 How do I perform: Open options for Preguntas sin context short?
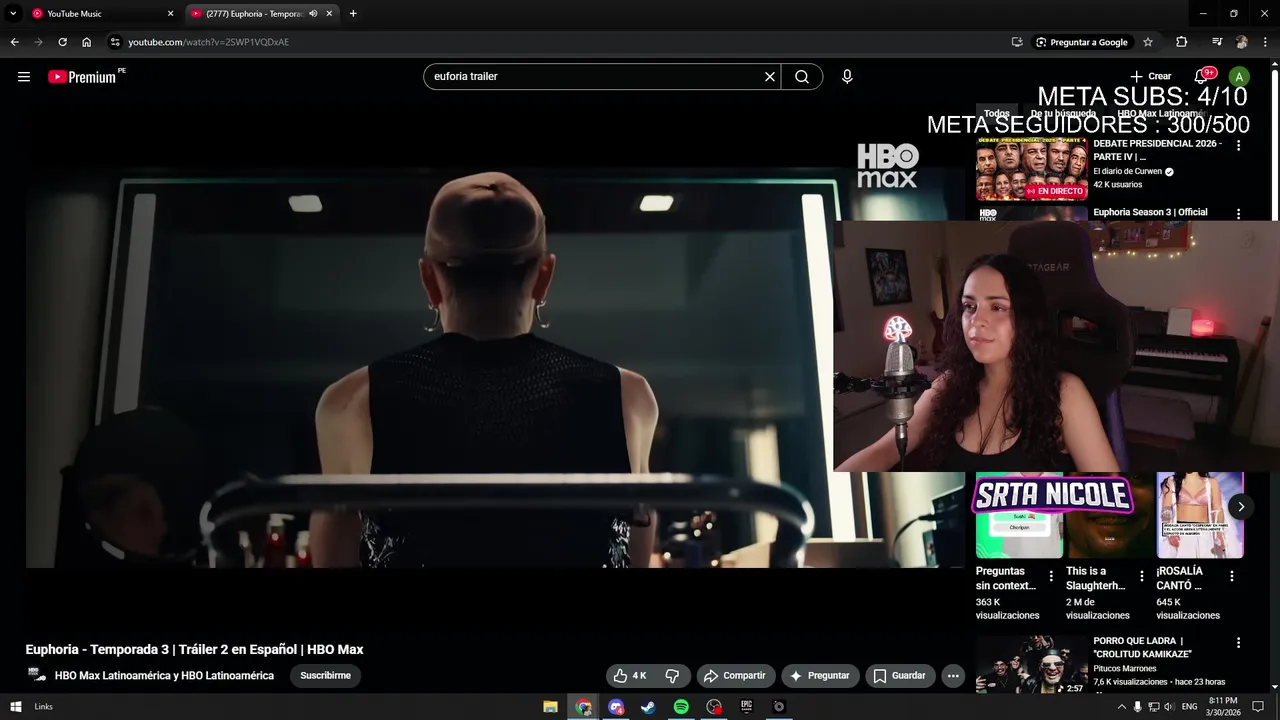click(x=1051, y=576)
